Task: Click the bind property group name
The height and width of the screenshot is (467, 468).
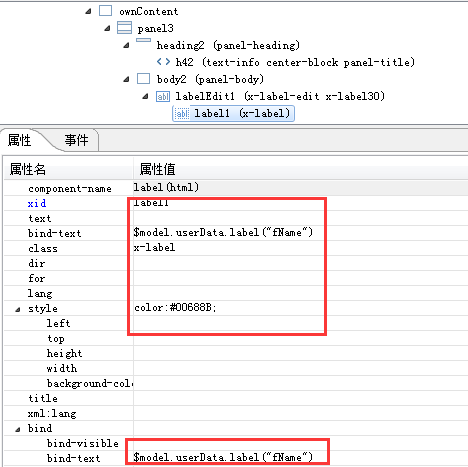Action: 40,428
